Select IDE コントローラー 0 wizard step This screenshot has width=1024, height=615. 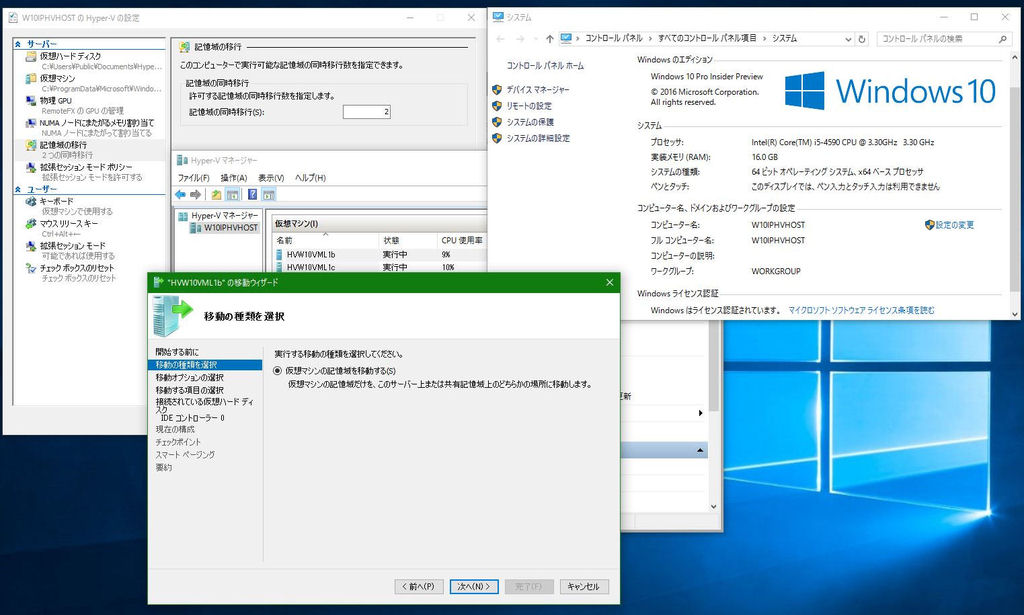tap(193, 418)
